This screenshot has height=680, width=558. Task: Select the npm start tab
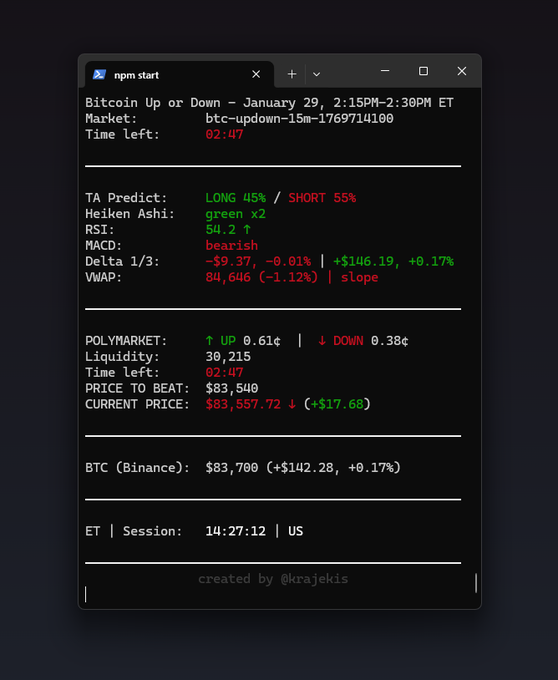coord(179,75)
